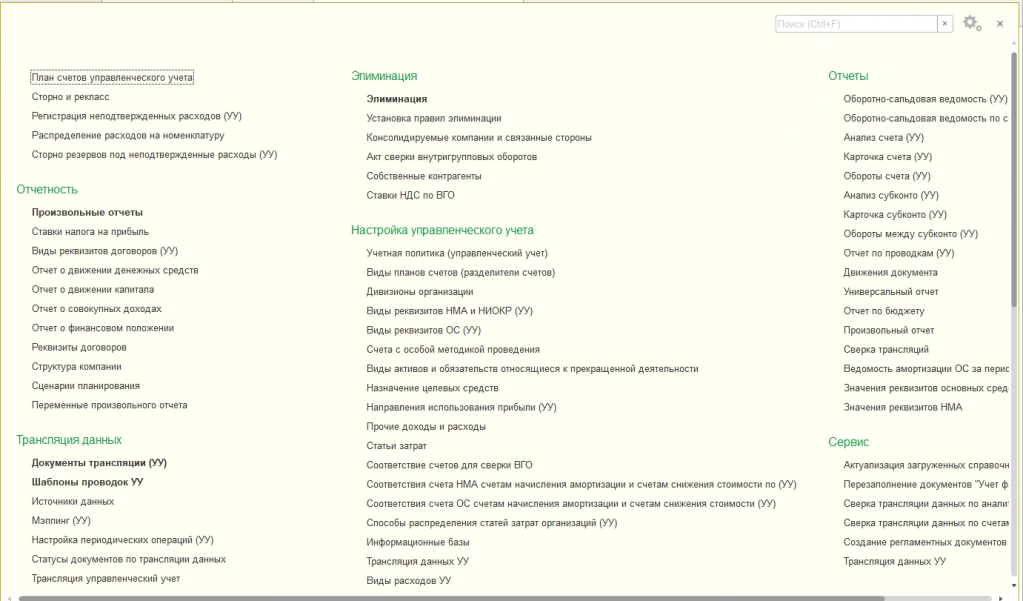
Task: Open Распределение расходов на номенклатуру
Action: point(128,135)
